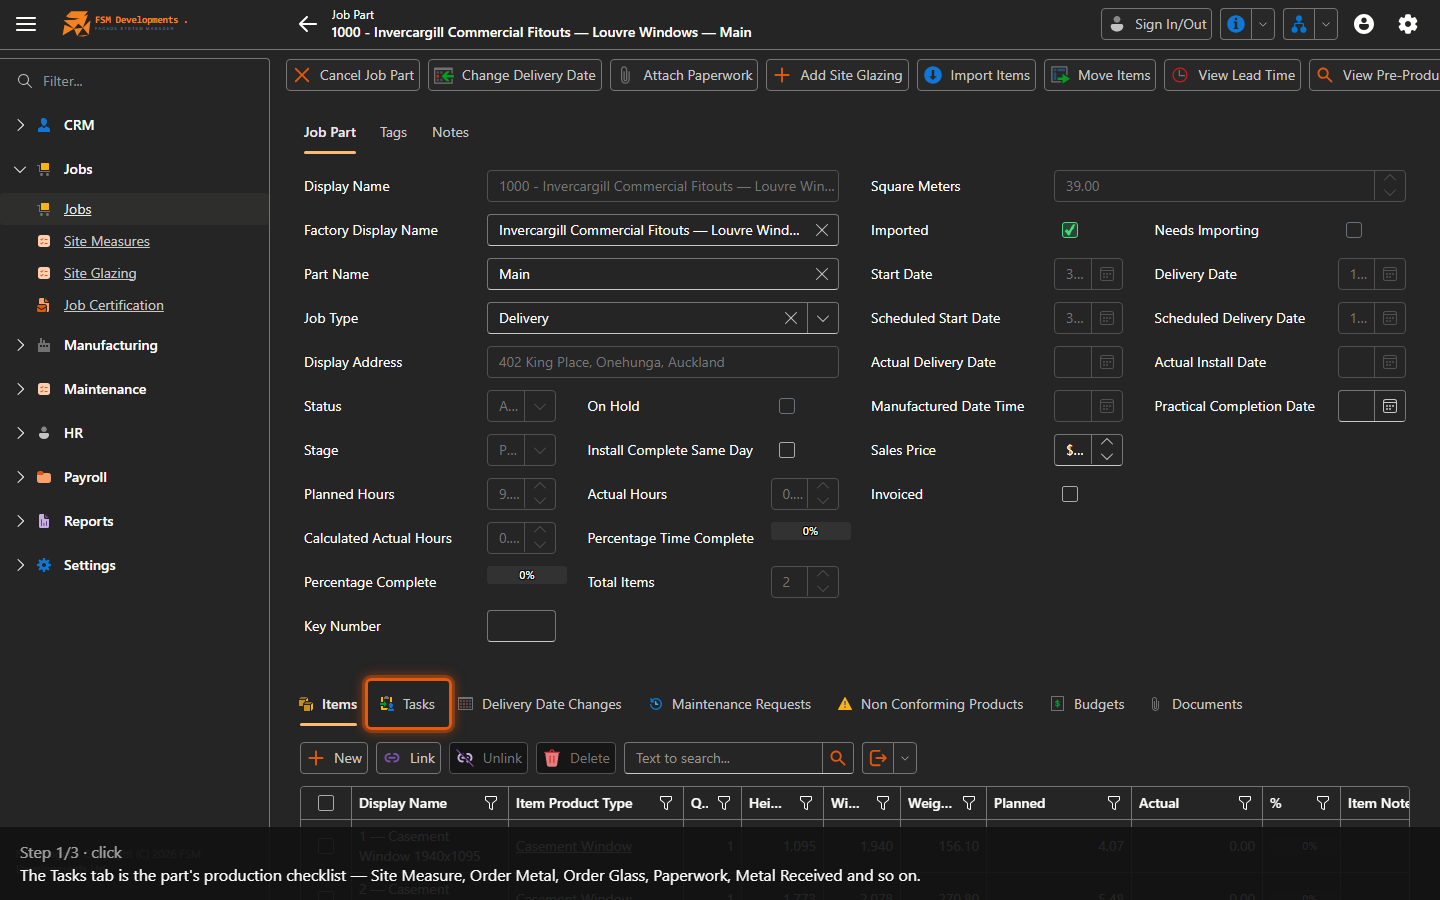The height and width of the screenshot is (900, 1440).
Task: Expand the Reports tree node
Action: click(20, 521)
